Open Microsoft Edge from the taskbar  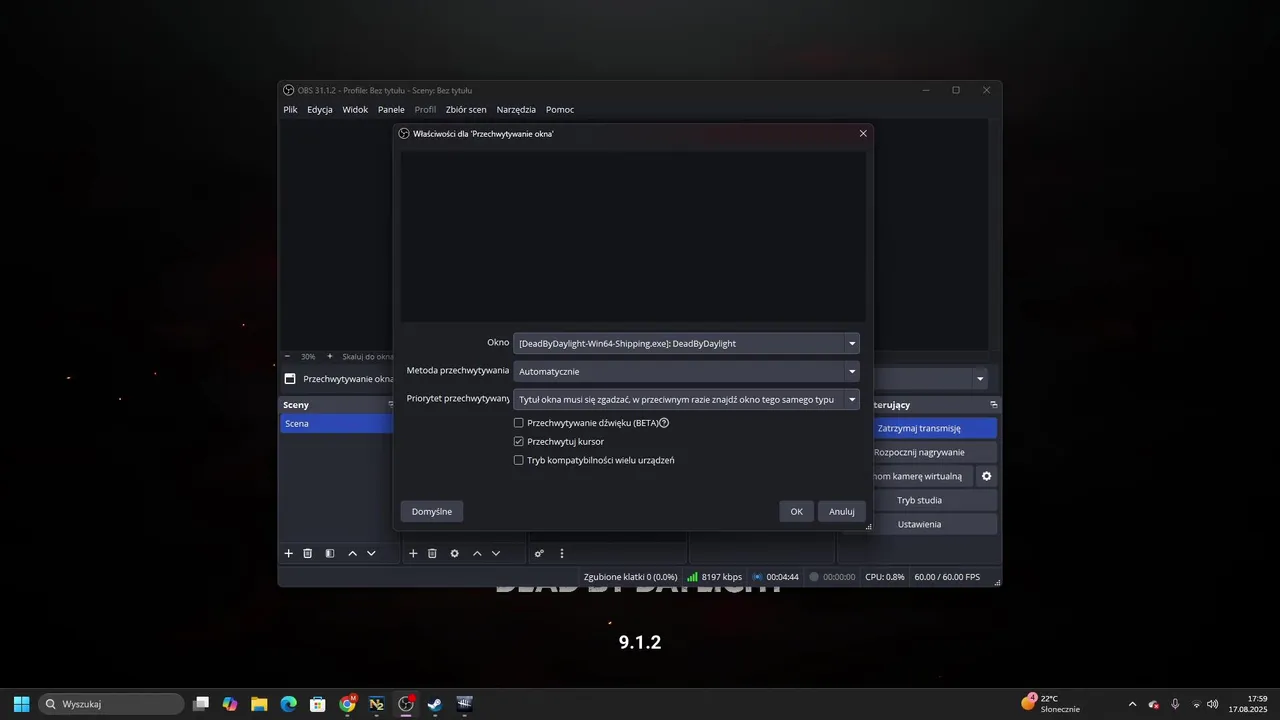pyautogui.click(x=288, y=704)
